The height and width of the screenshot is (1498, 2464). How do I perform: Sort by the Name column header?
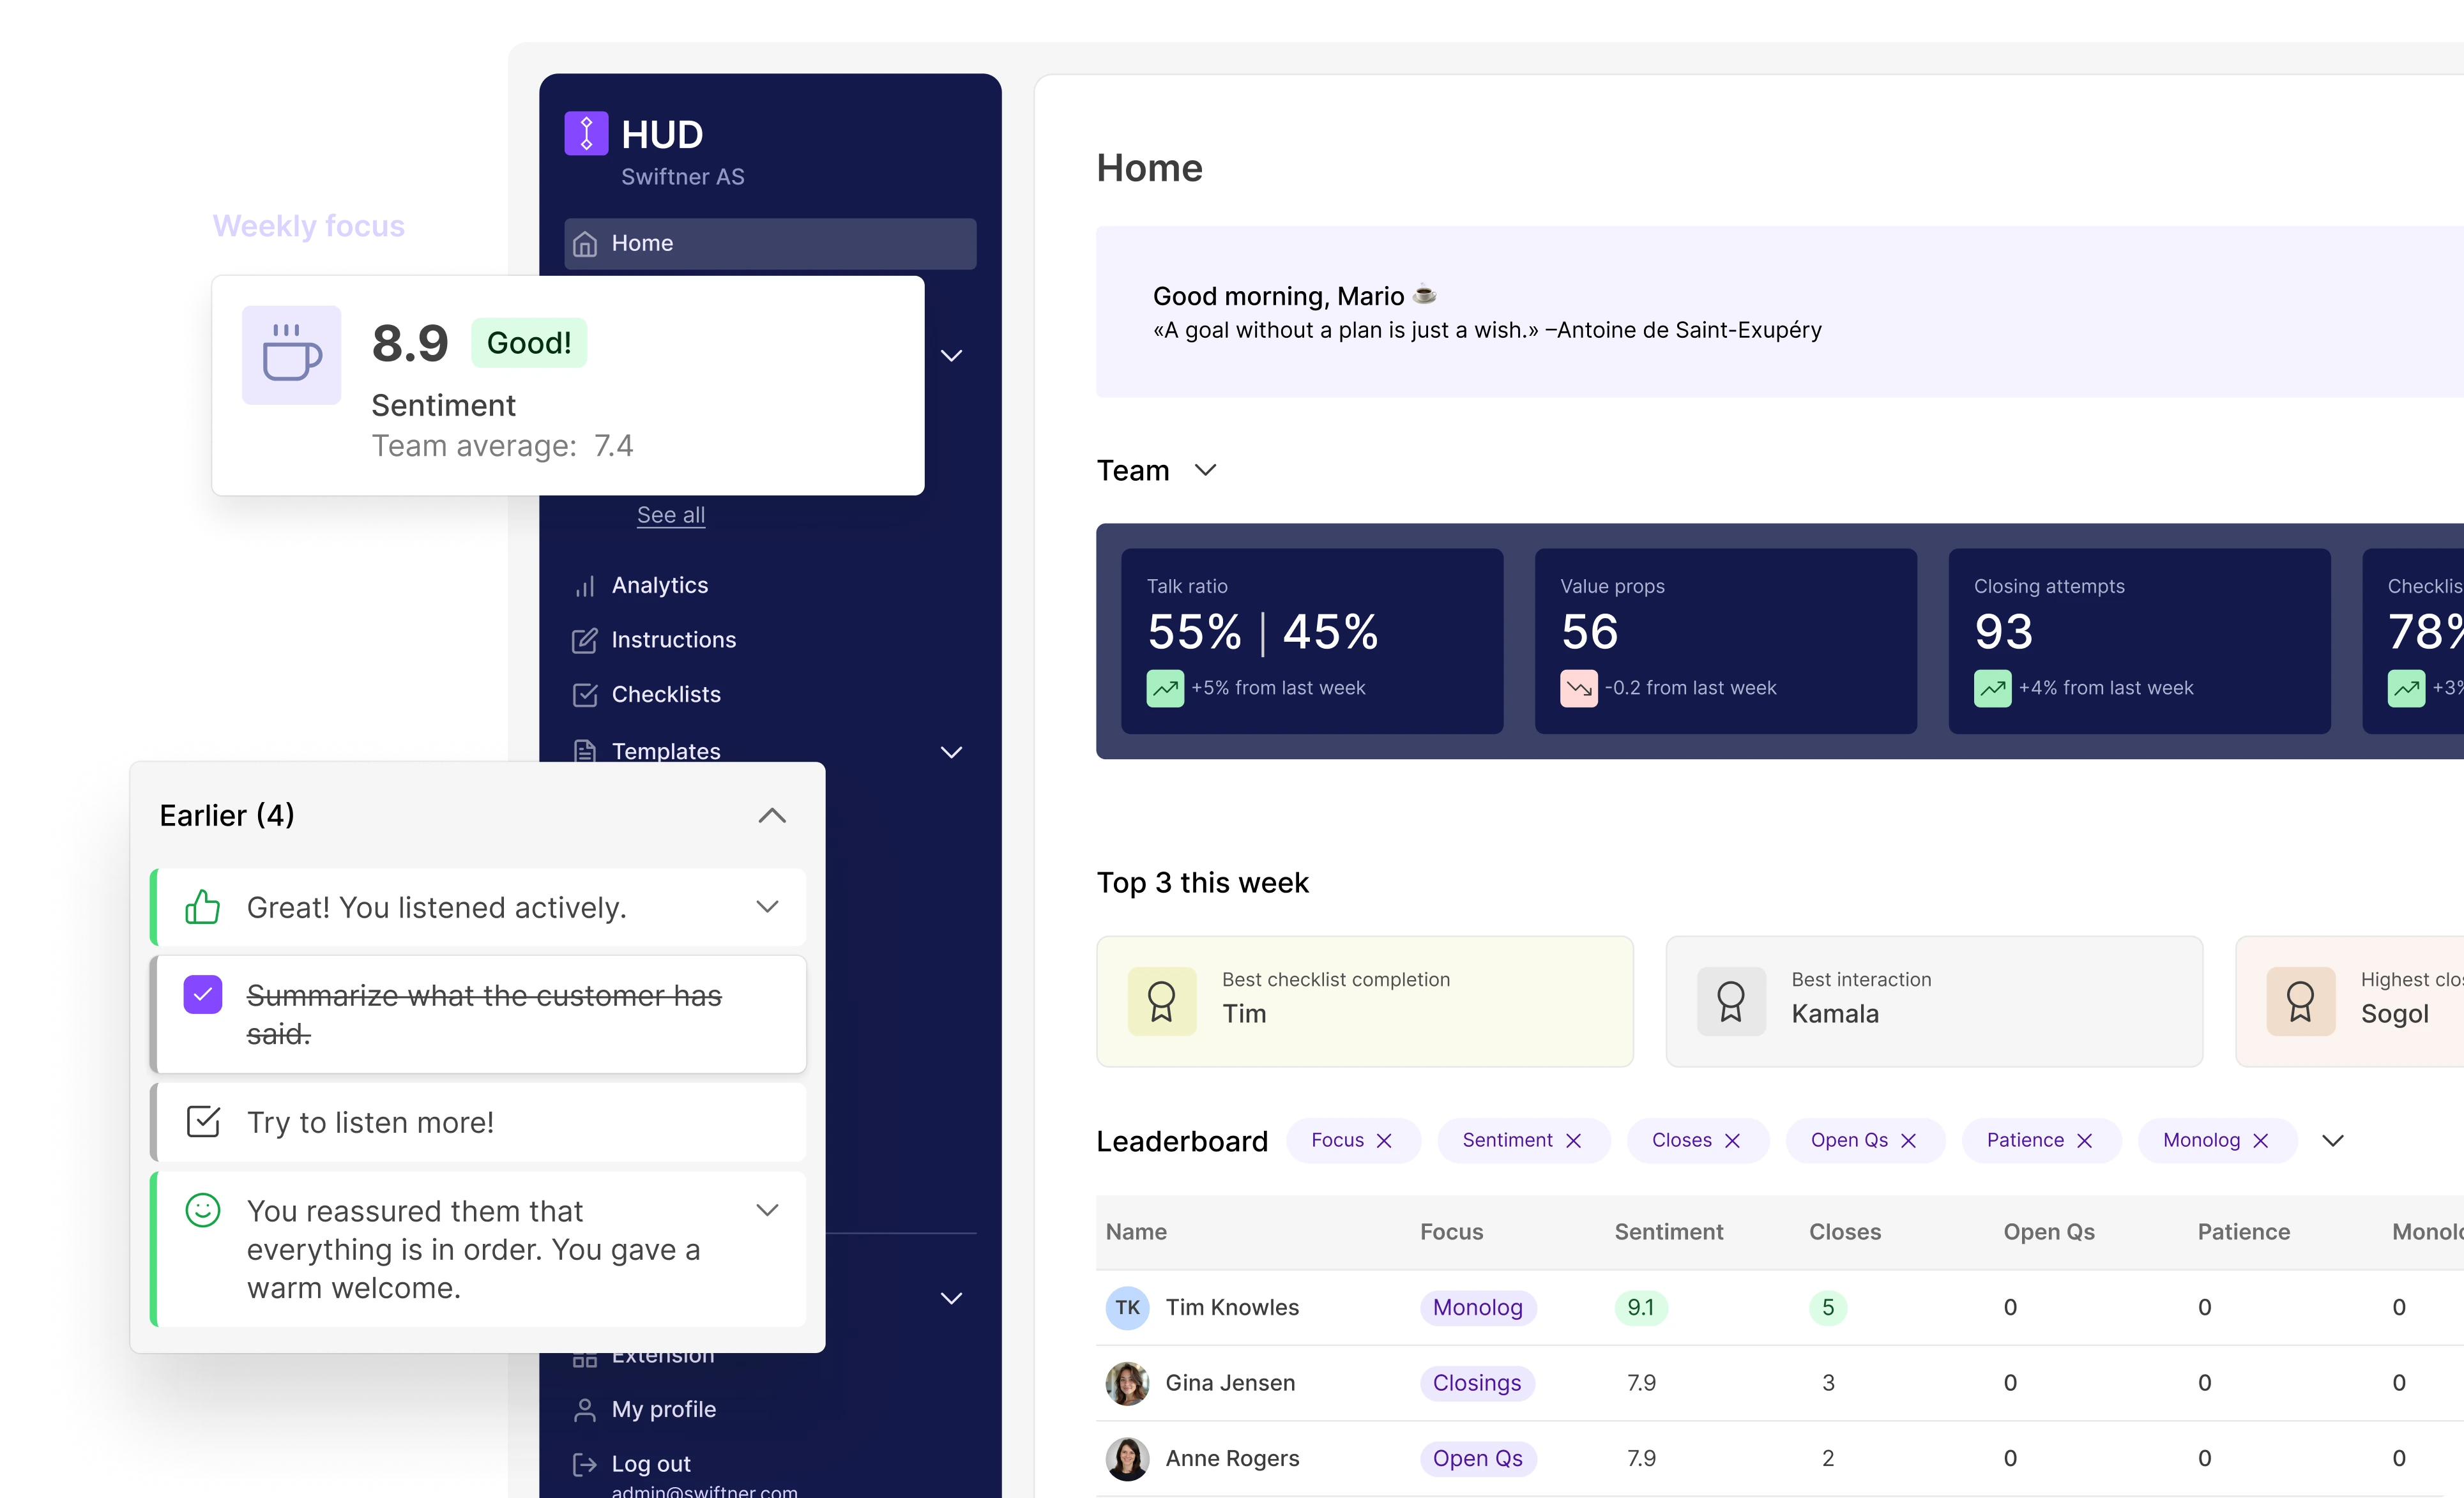pos(1136,1233)
